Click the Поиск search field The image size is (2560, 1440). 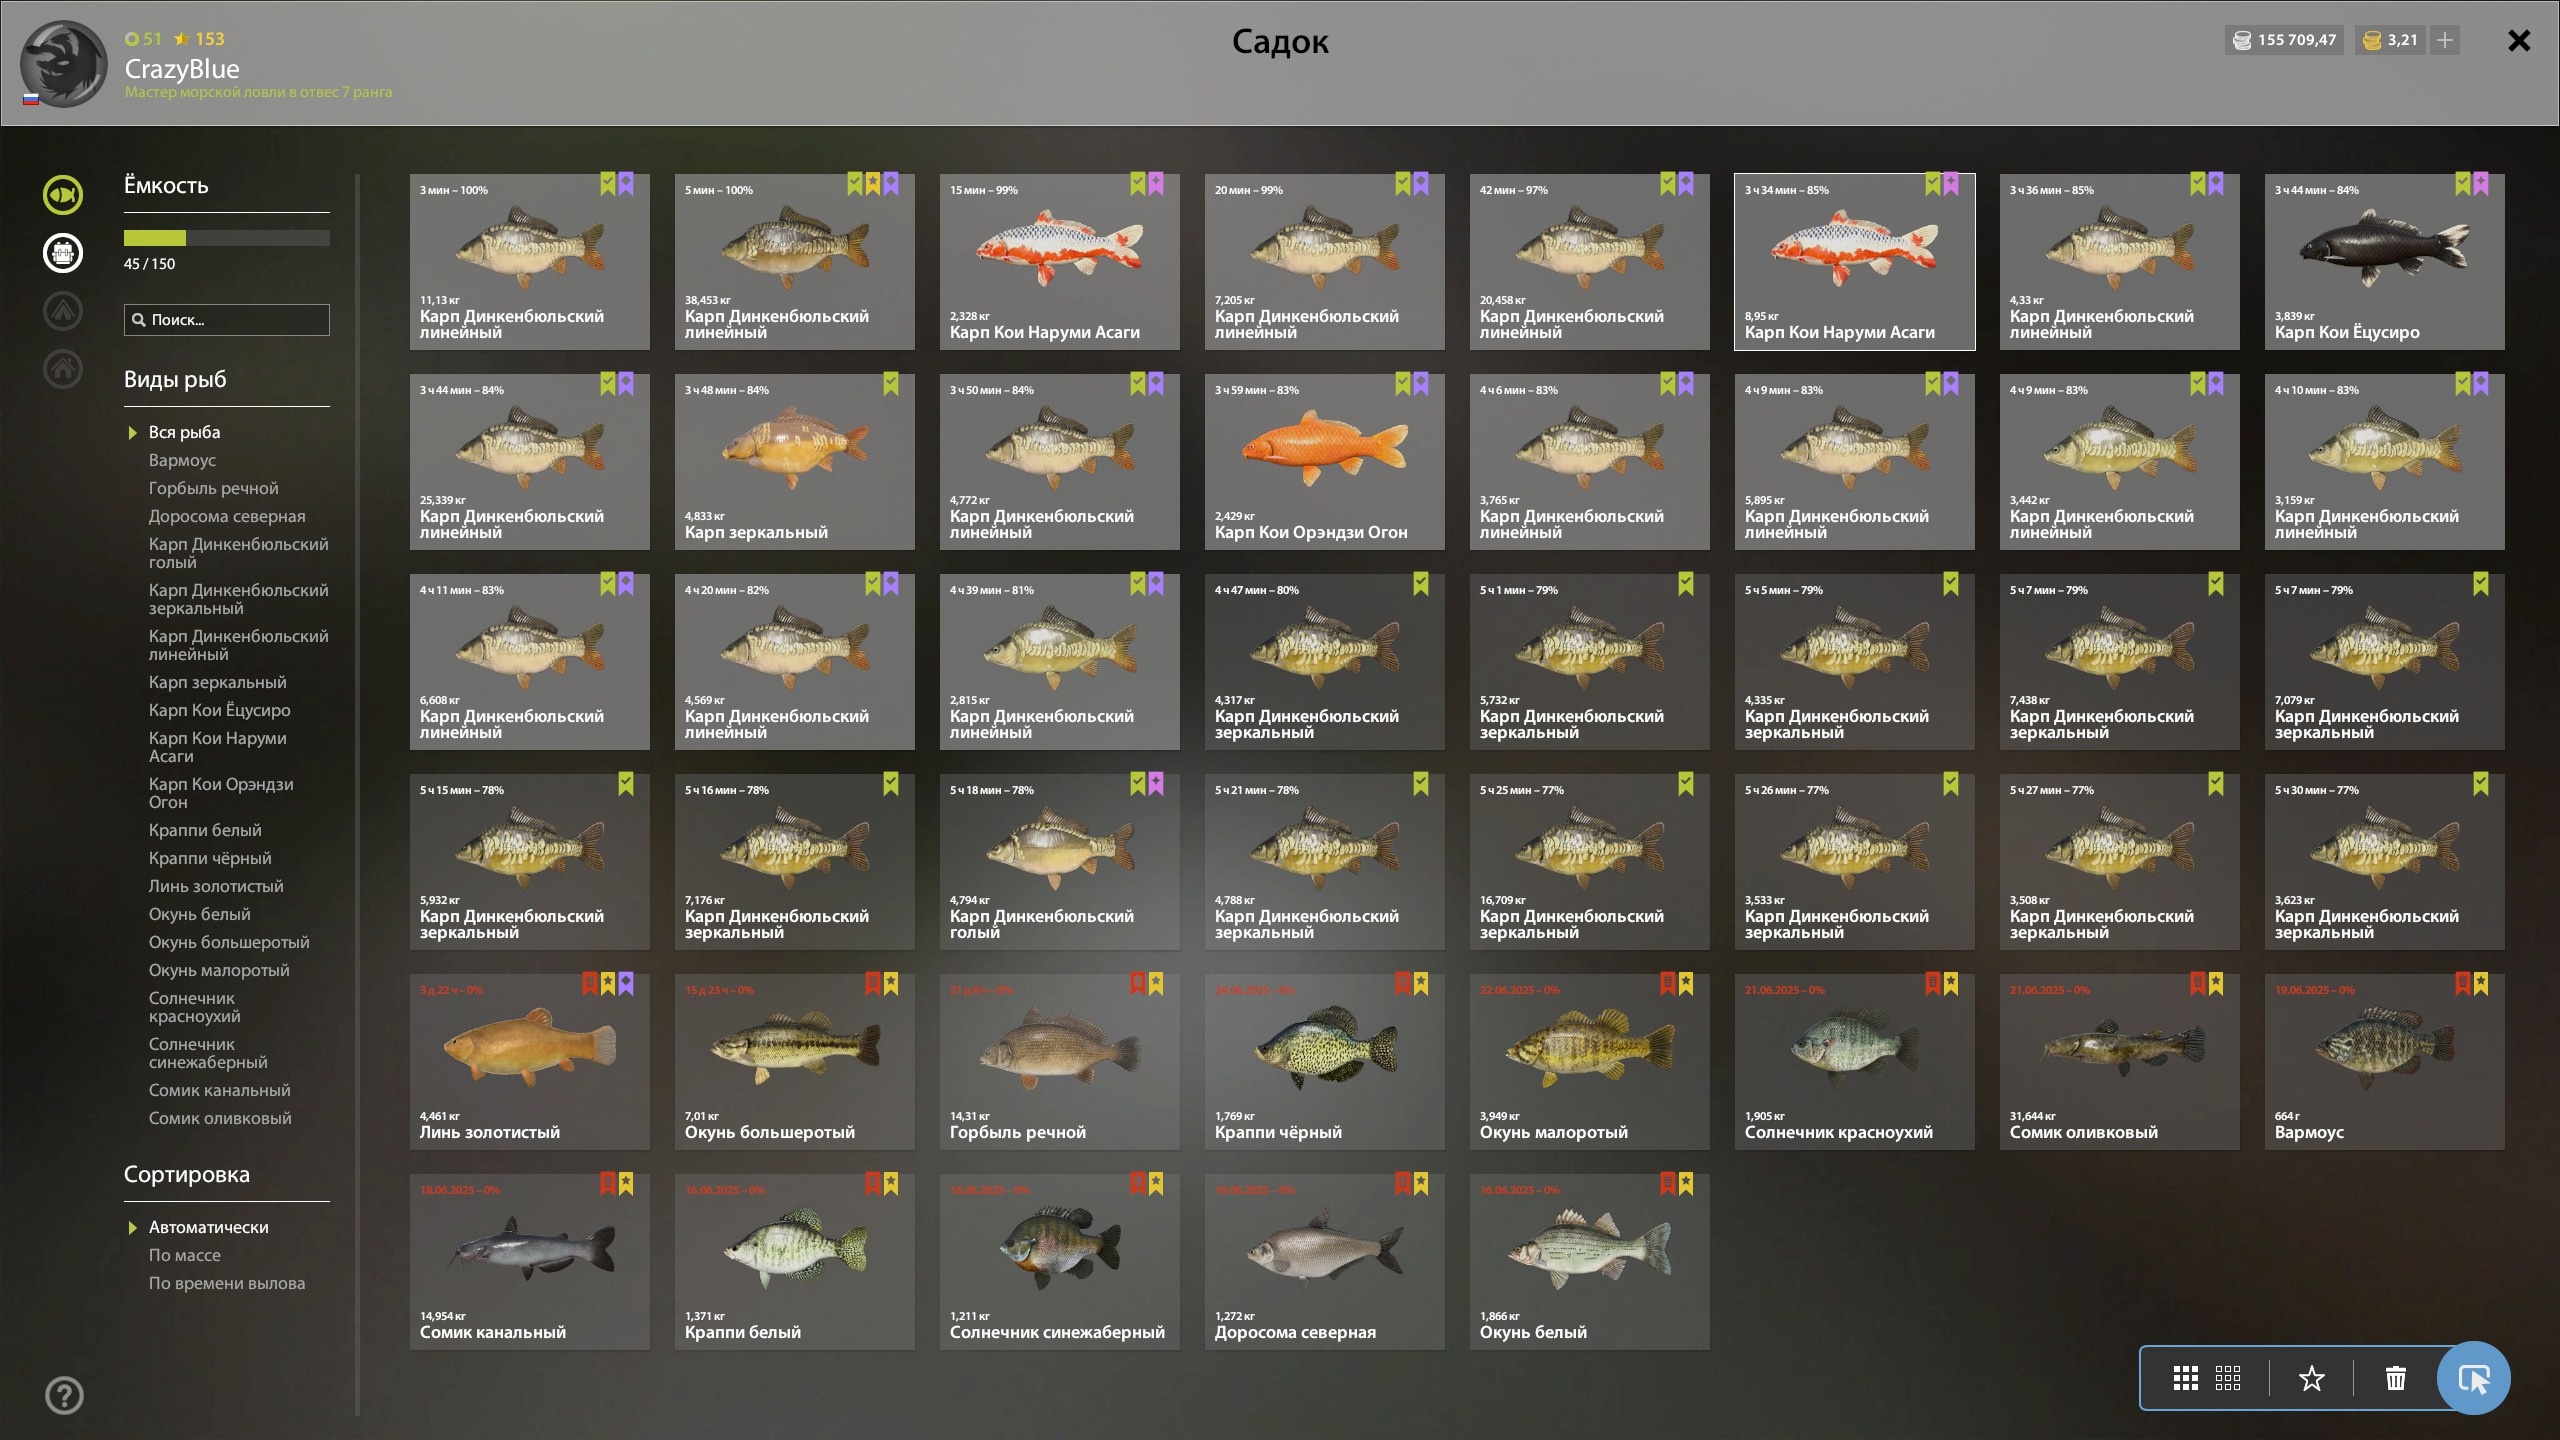227,320
